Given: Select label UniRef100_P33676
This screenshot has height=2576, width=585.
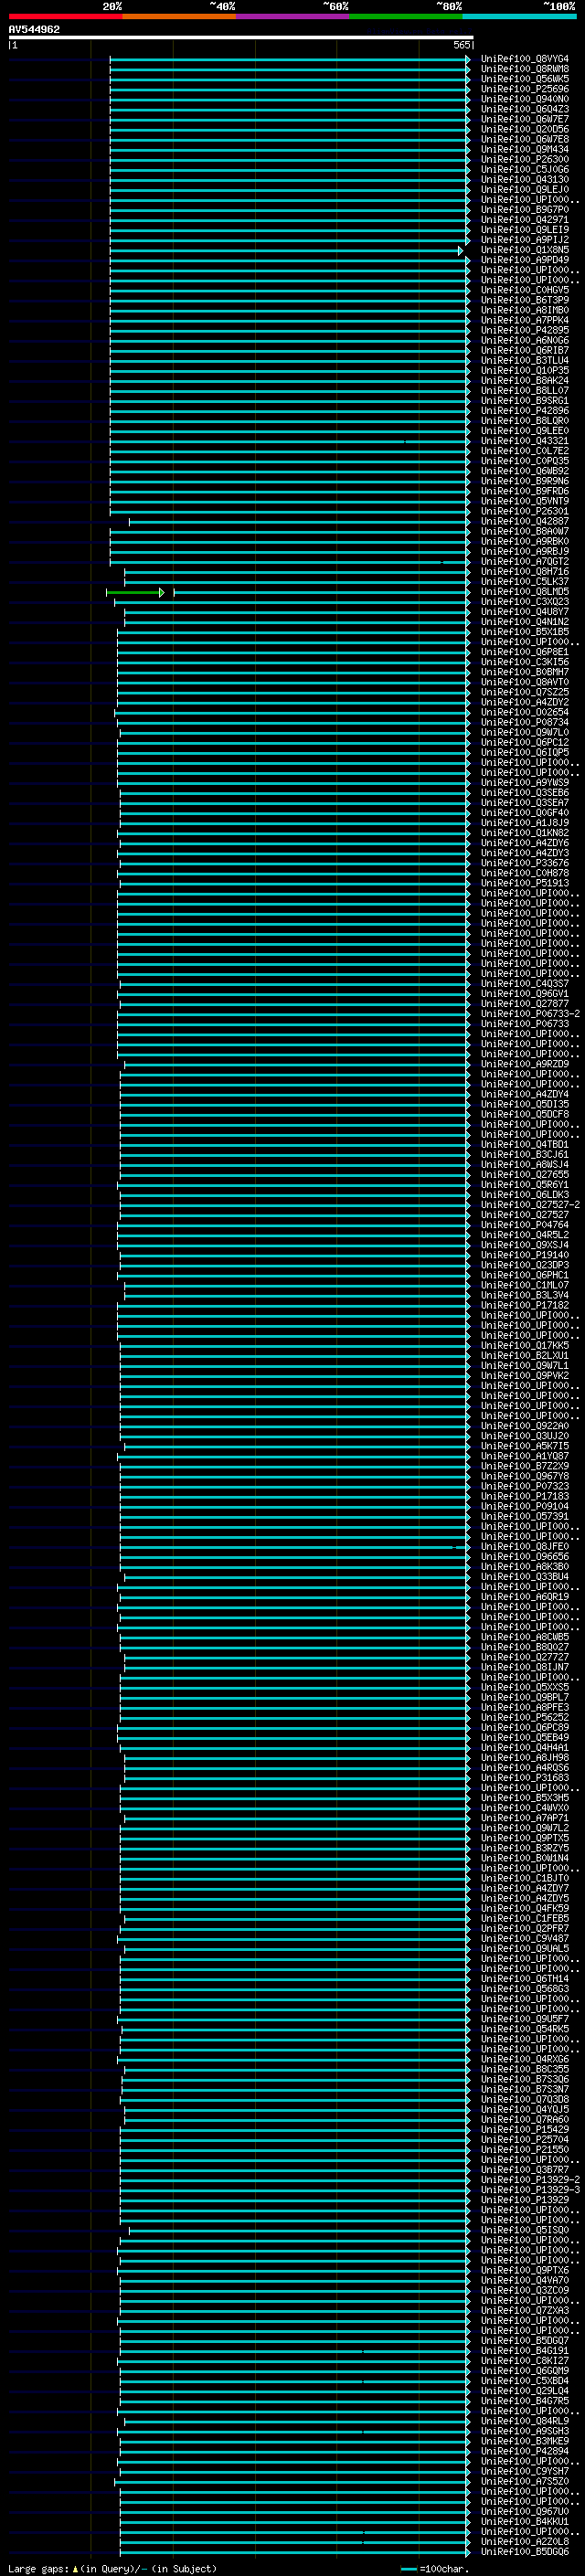Looking at the screenshot, I should click(x=525, y=863).
